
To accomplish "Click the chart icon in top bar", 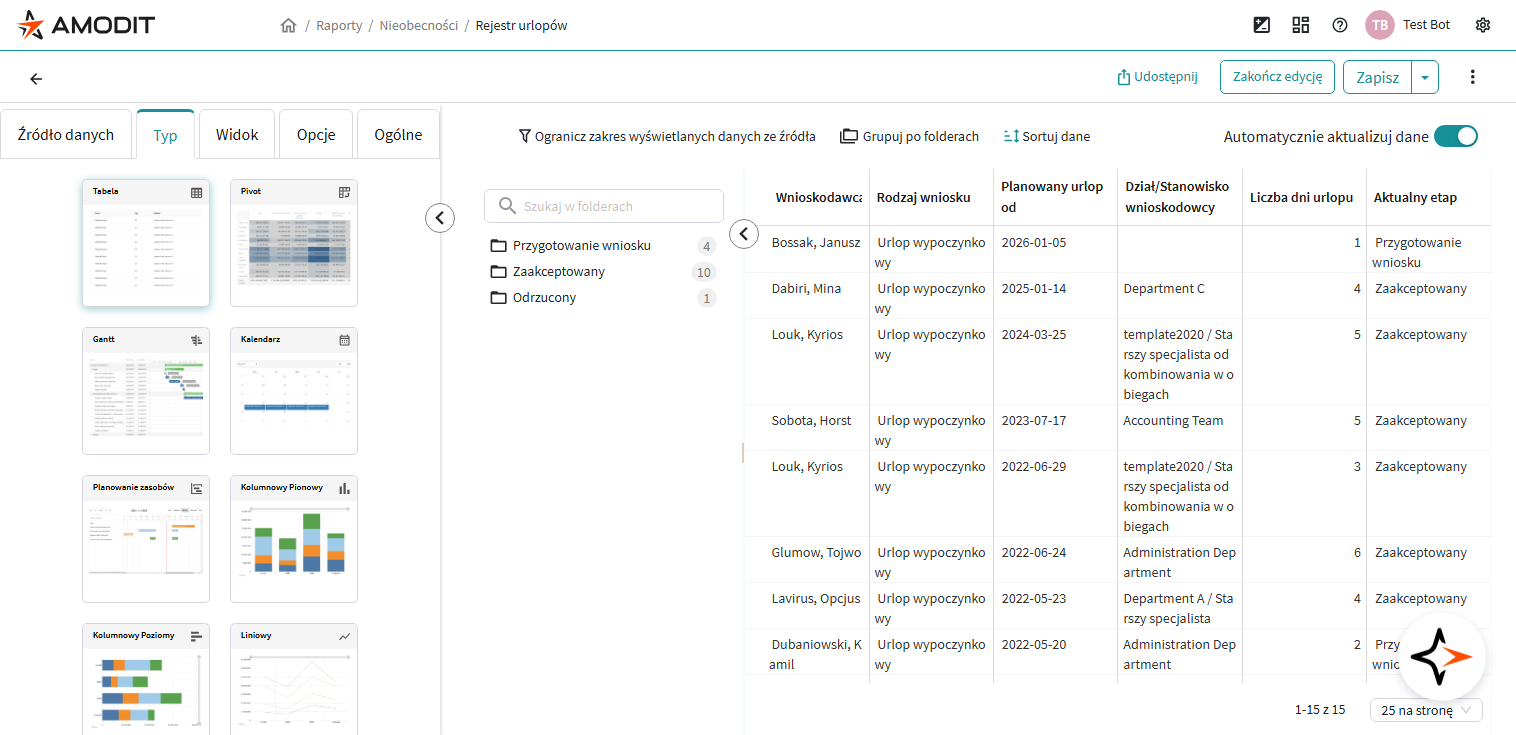I will pos(1262,25).
